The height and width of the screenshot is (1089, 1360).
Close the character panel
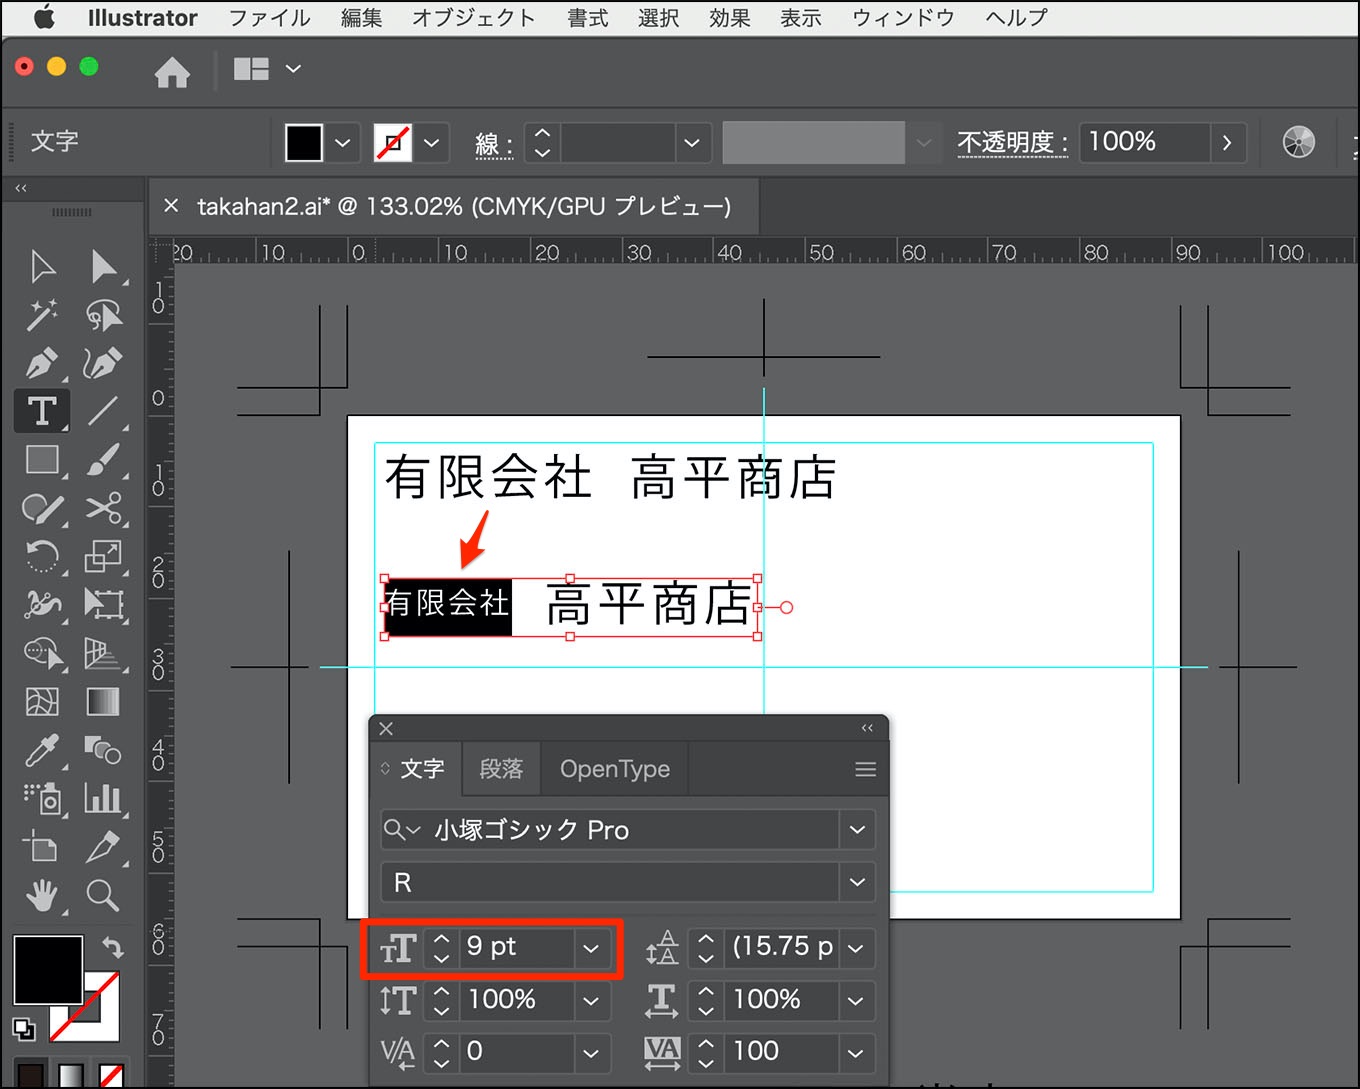pos(386,729)
